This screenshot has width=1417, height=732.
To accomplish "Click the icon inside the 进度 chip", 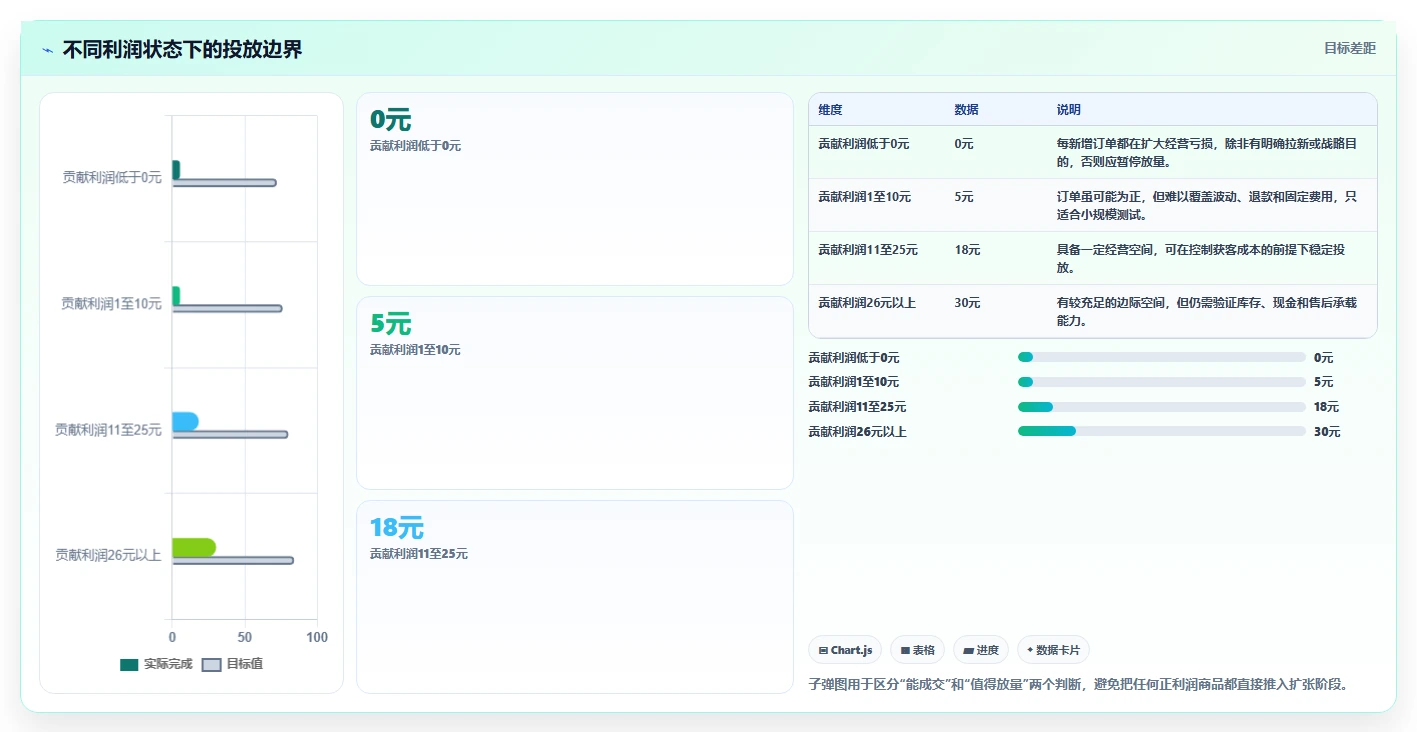I will coord(968,650).
